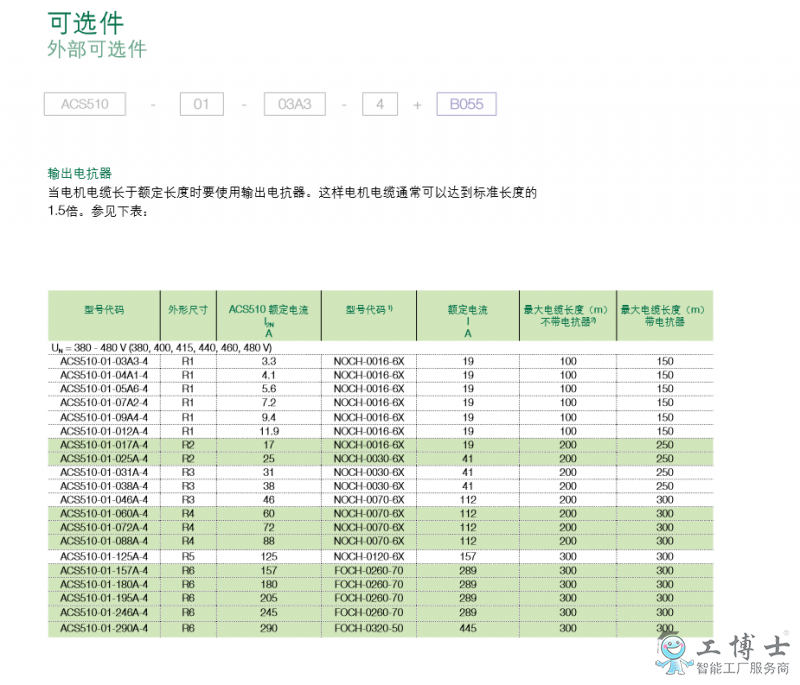Screen dimensions: 800x685
Task: Click the "ACS510-01-031A-4" model cell
Action: coord(104,472)
